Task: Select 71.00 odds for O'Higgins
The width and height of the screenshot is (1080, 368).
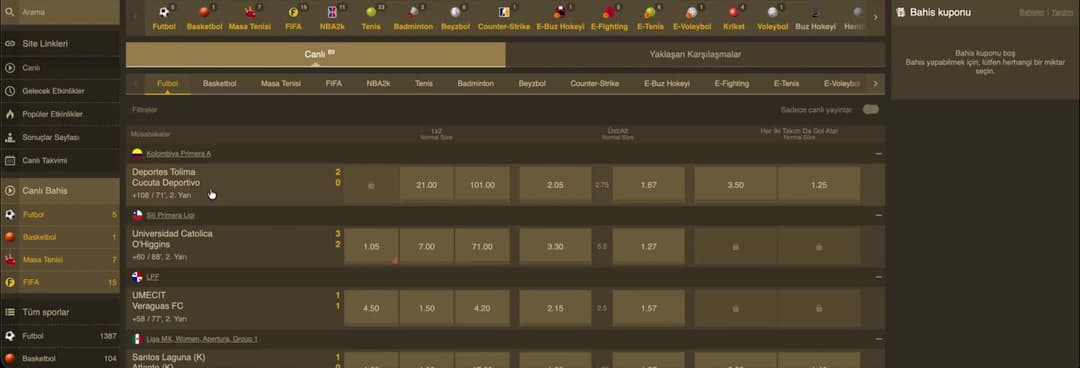Action: pos(482,247)
